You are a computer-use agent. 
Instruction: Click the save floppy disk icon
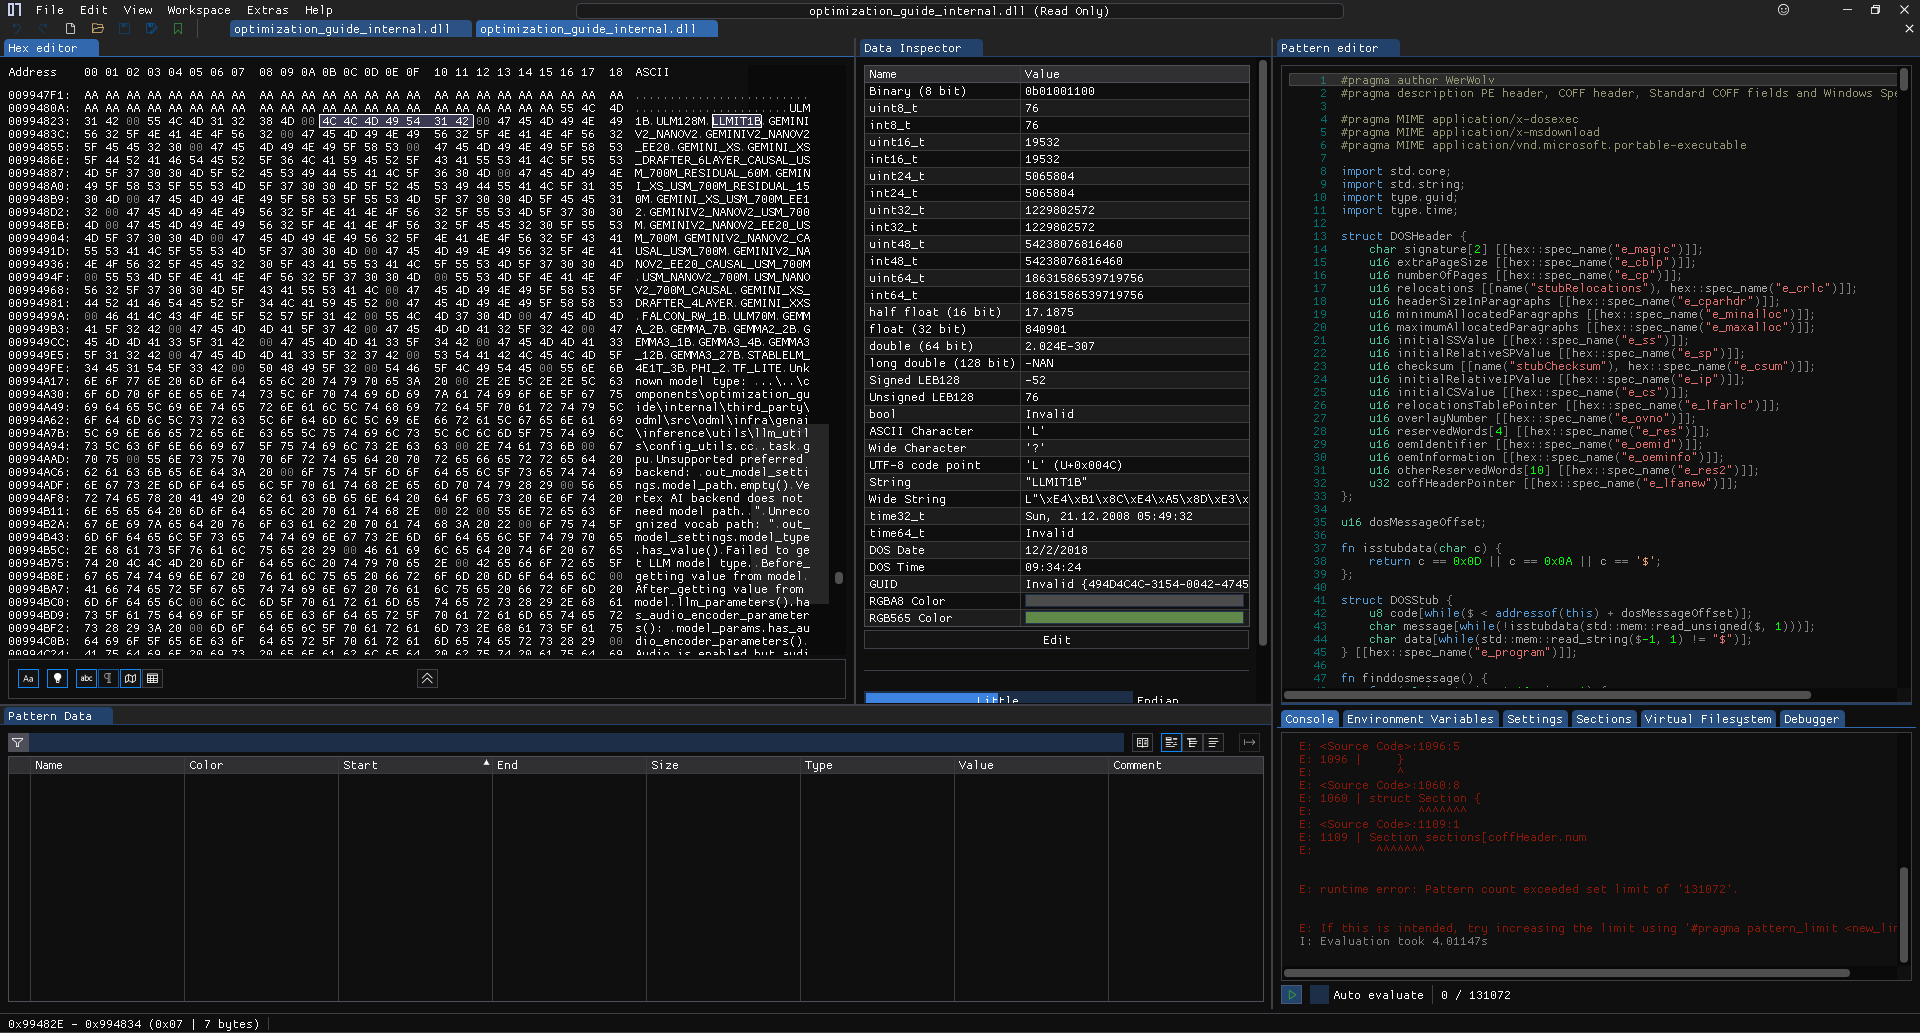pos(124,29)
